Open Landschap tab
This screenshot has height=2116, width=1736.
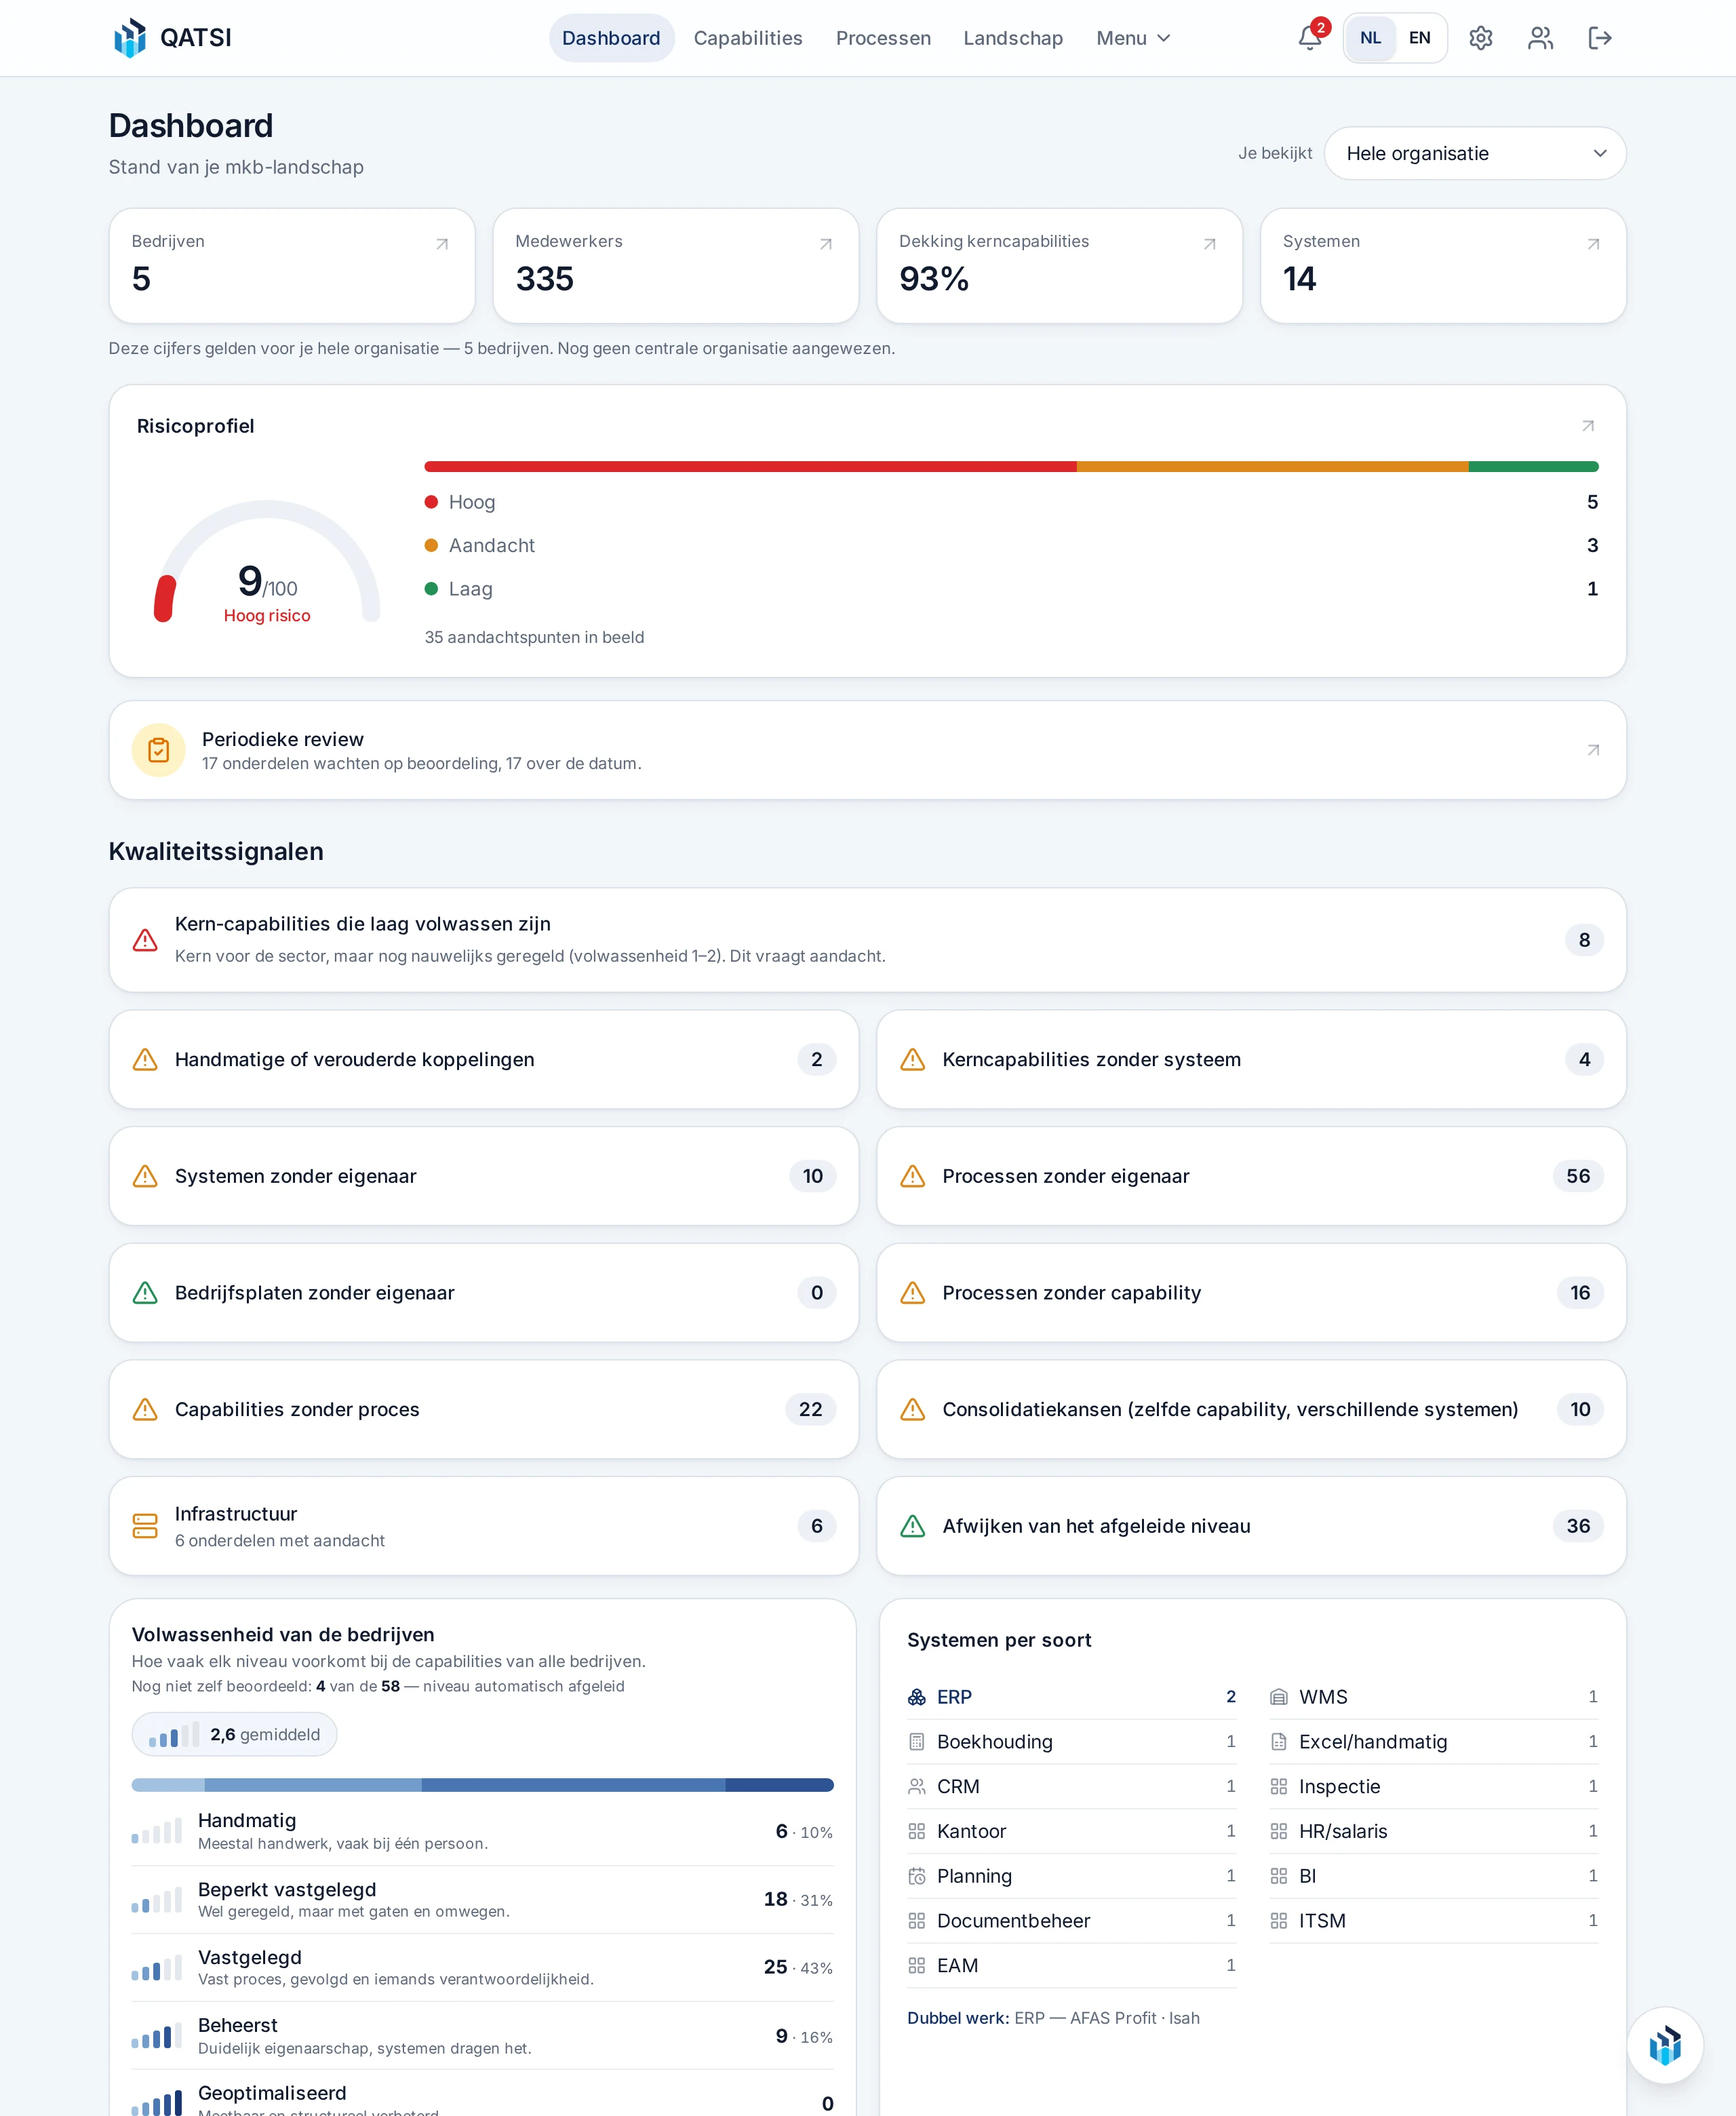click(1013, 38)
